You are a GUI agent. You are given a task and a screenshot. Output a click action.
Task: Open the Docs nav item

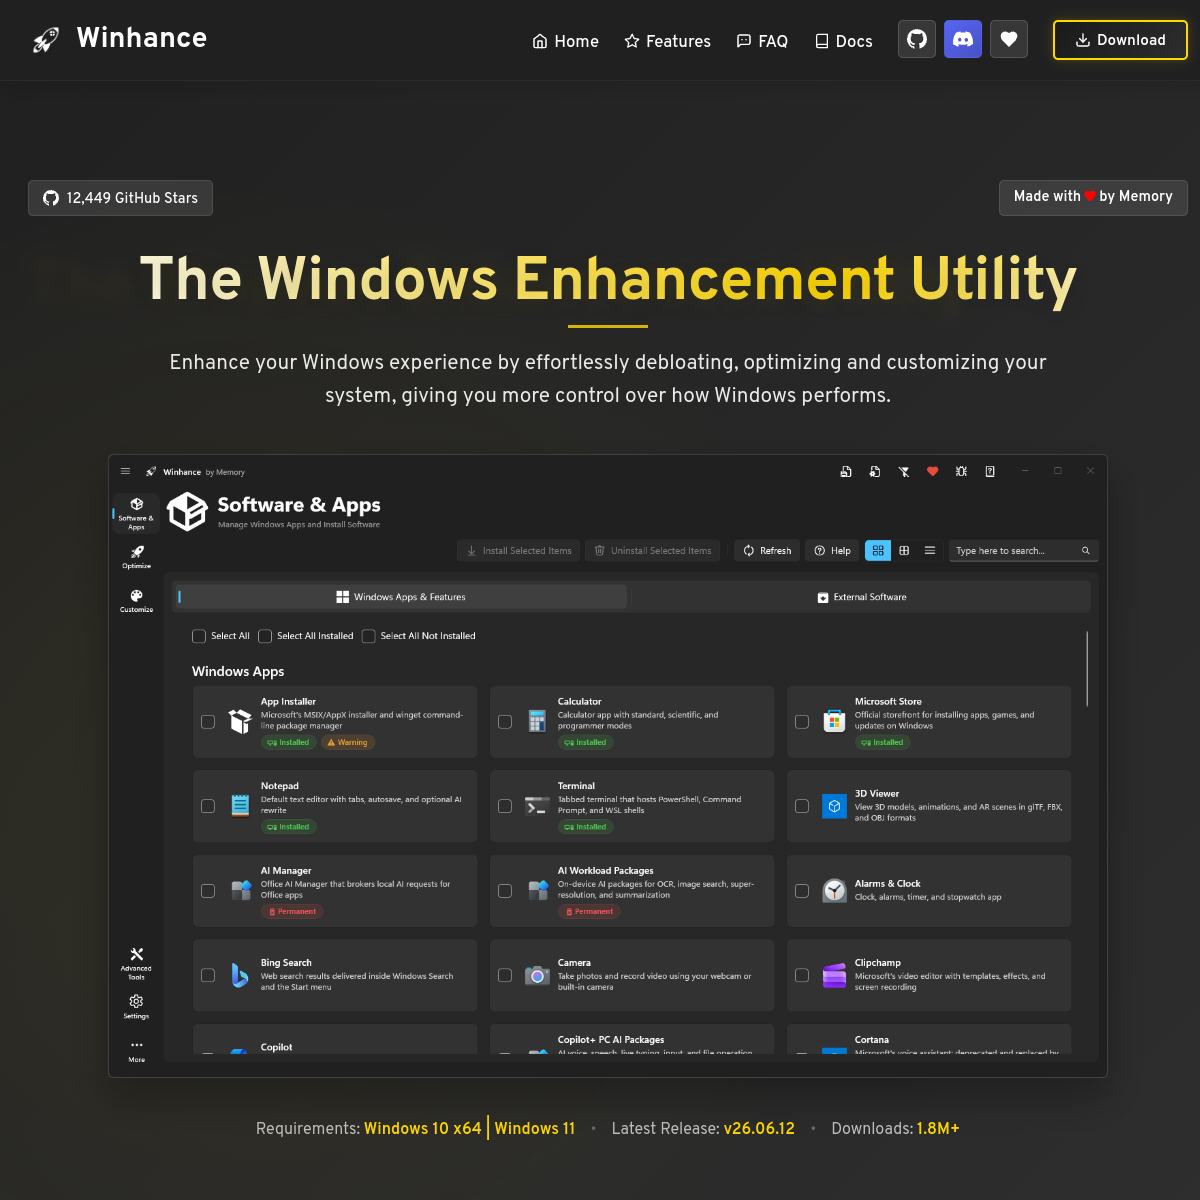click(x=843, y=41)
